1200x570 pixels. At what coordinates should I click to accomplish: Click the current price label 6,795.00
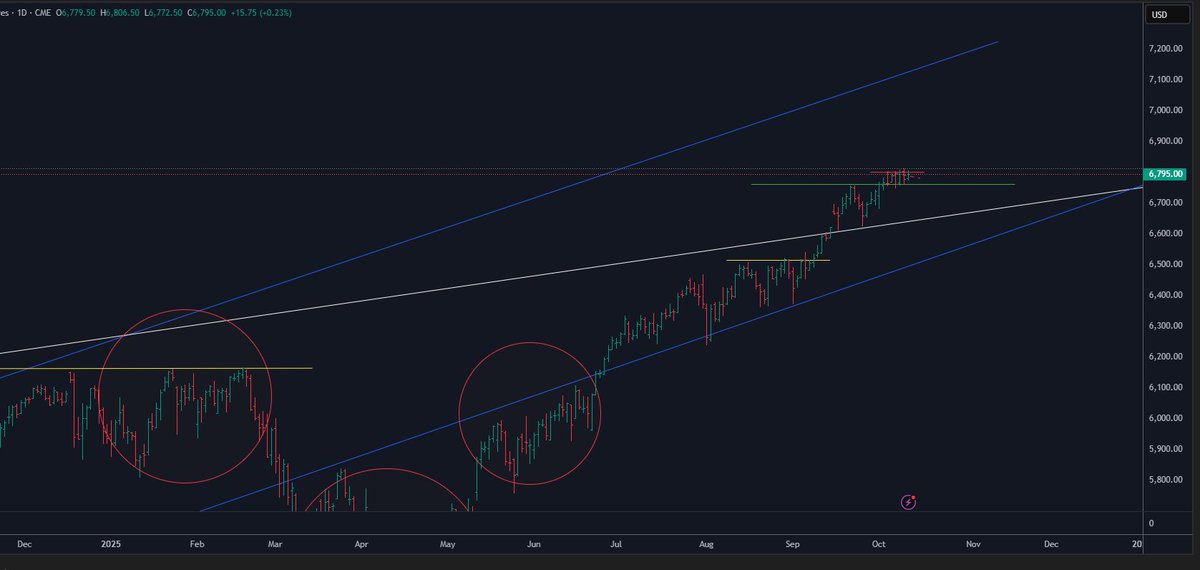(1167, 174)
